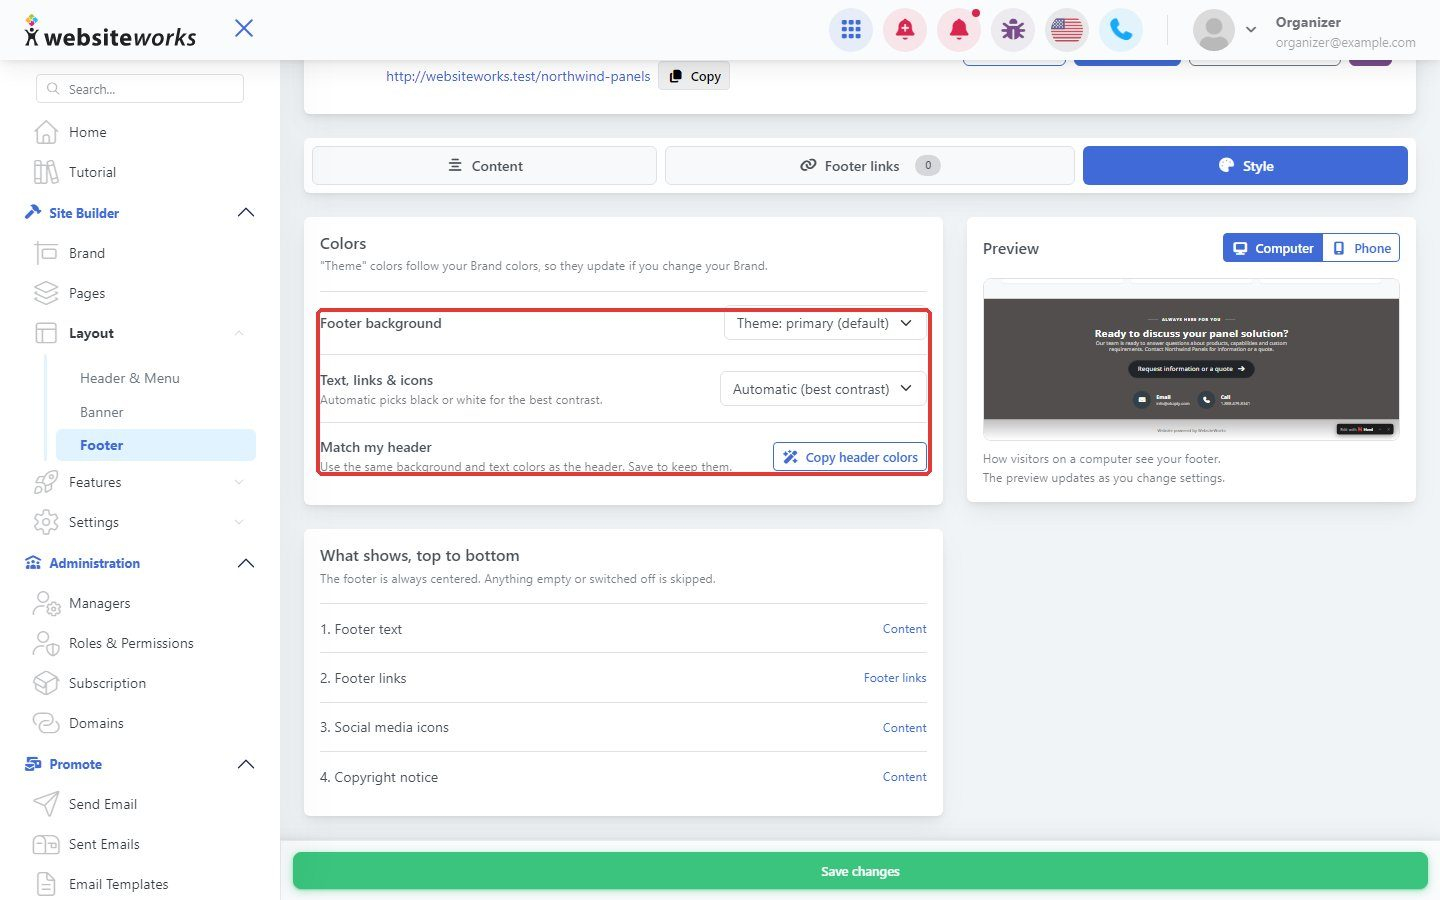Open the Organizer user avatar

[1214, 30]
